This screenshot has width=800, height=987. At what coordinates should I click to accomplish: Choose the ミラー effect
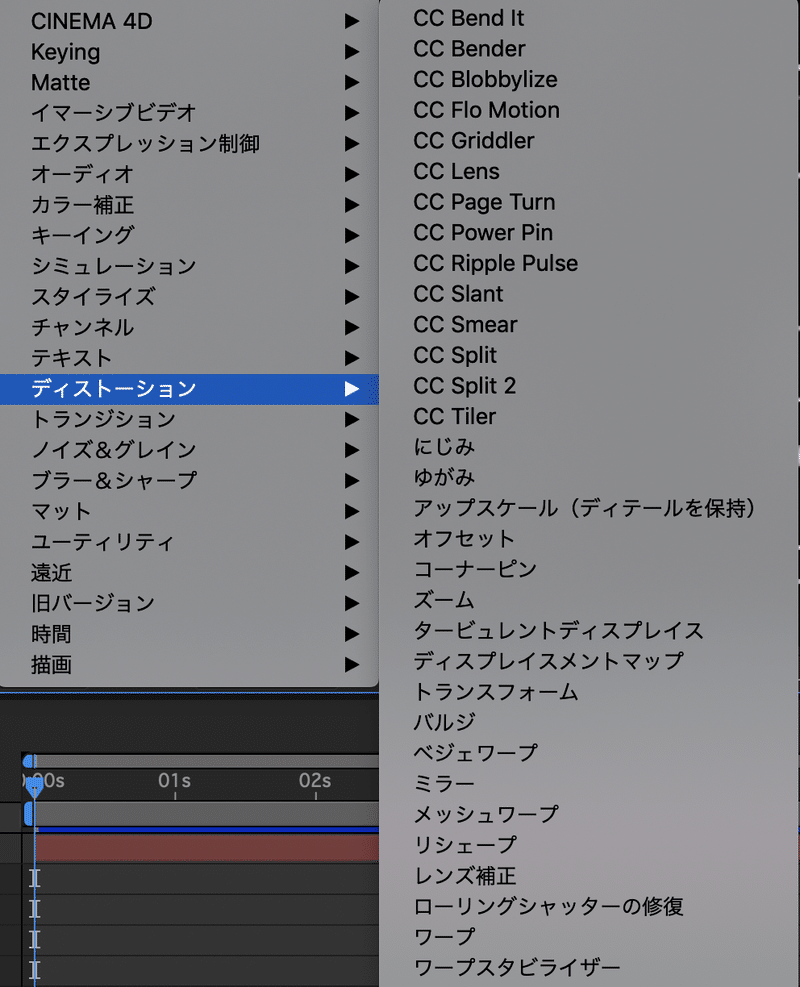[589, 784]
